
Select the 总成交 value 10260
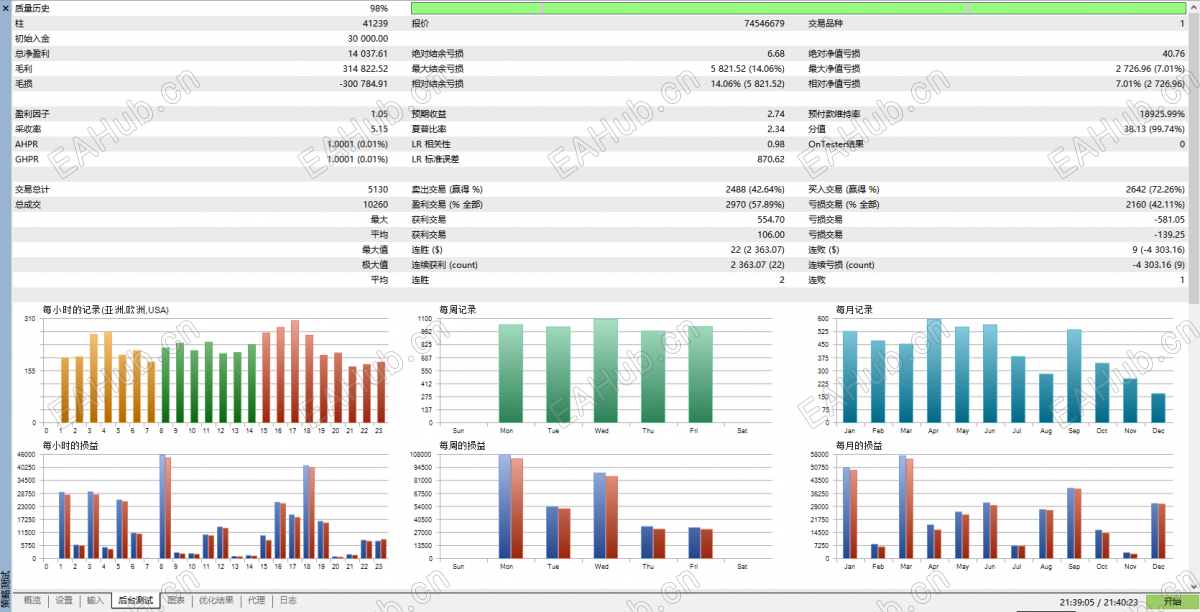pyautogui.click(x=375, y=204)
